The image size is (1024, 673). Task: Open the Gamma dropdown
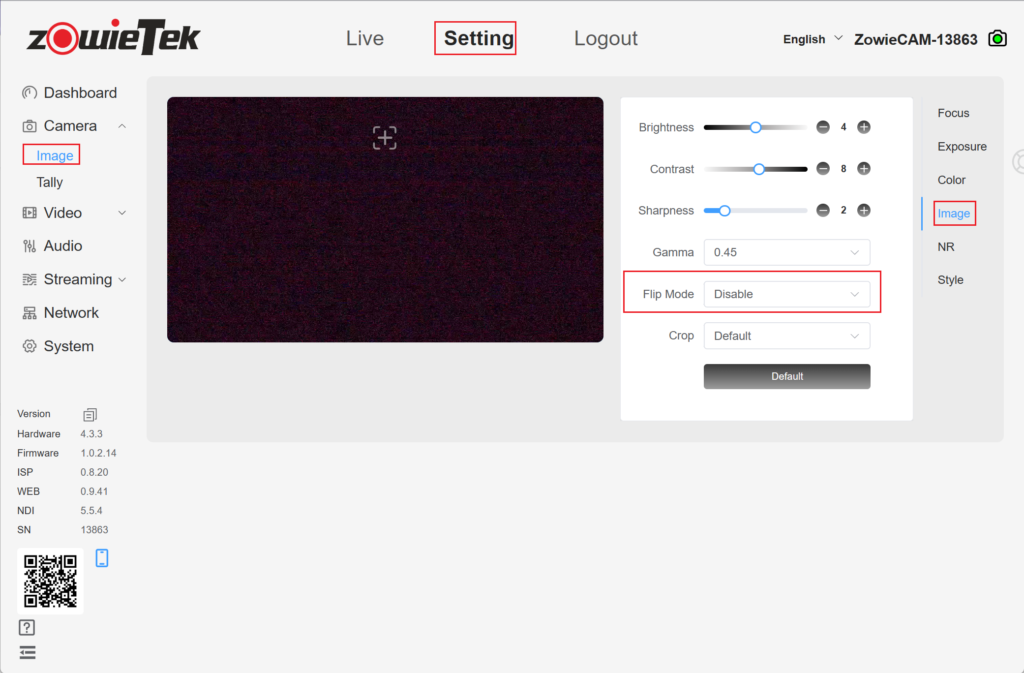[x=787, y=253]
